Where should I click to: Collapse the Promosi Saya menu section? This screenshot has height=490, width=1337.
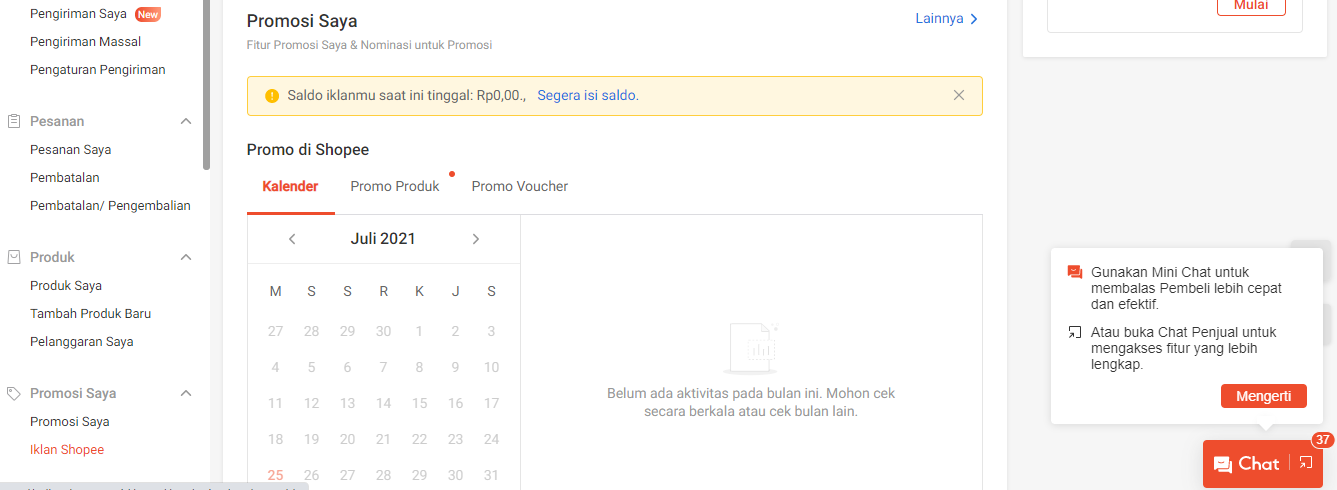pos(186,393)
